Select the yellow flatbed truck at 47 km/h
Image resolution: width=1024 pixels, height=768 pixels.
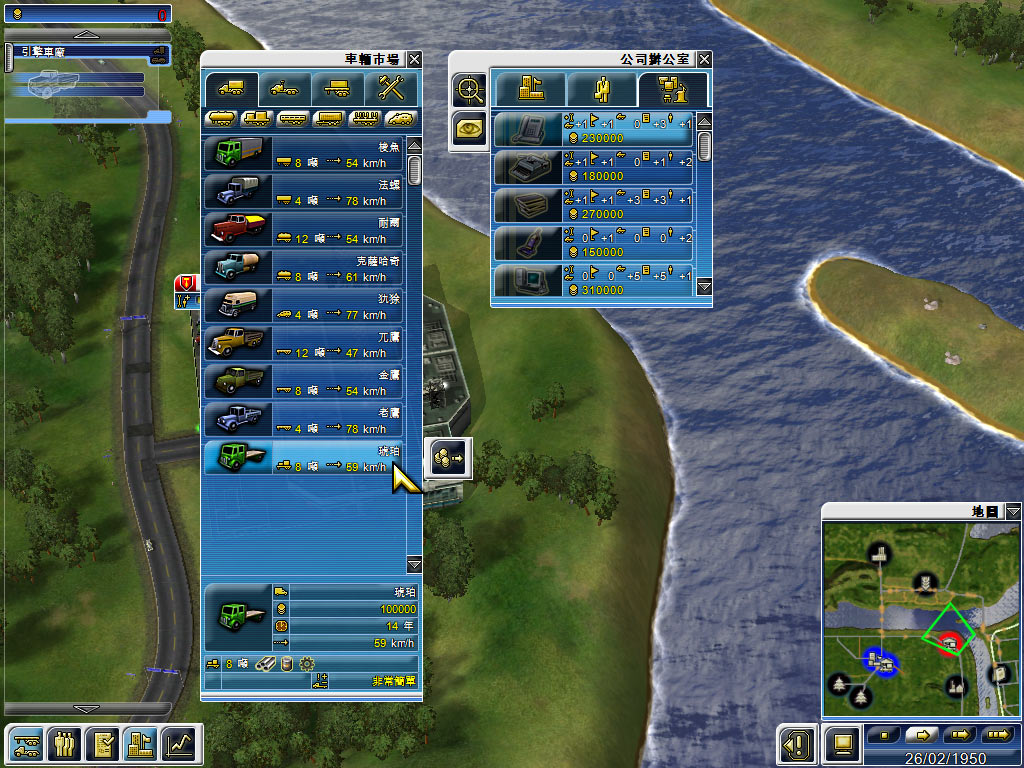(x=304, y=344)
